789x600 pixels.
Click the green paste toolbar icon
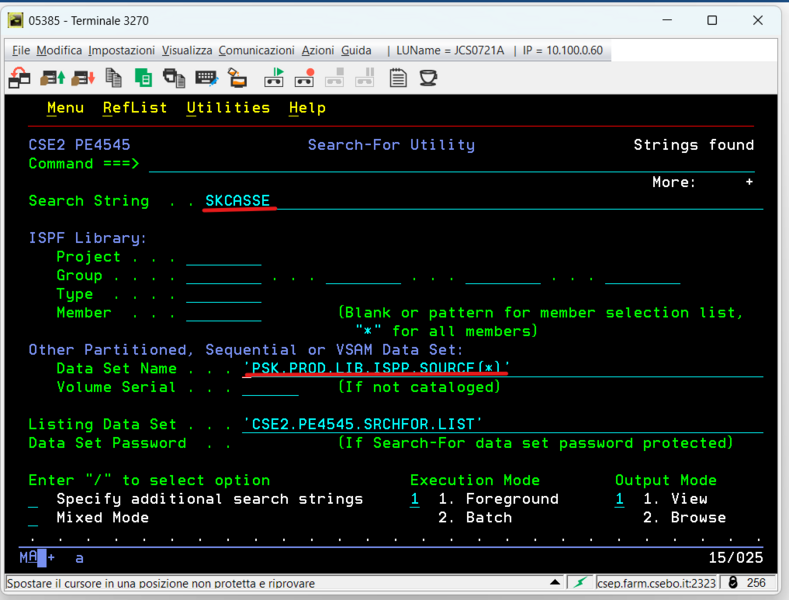[143, 78]
